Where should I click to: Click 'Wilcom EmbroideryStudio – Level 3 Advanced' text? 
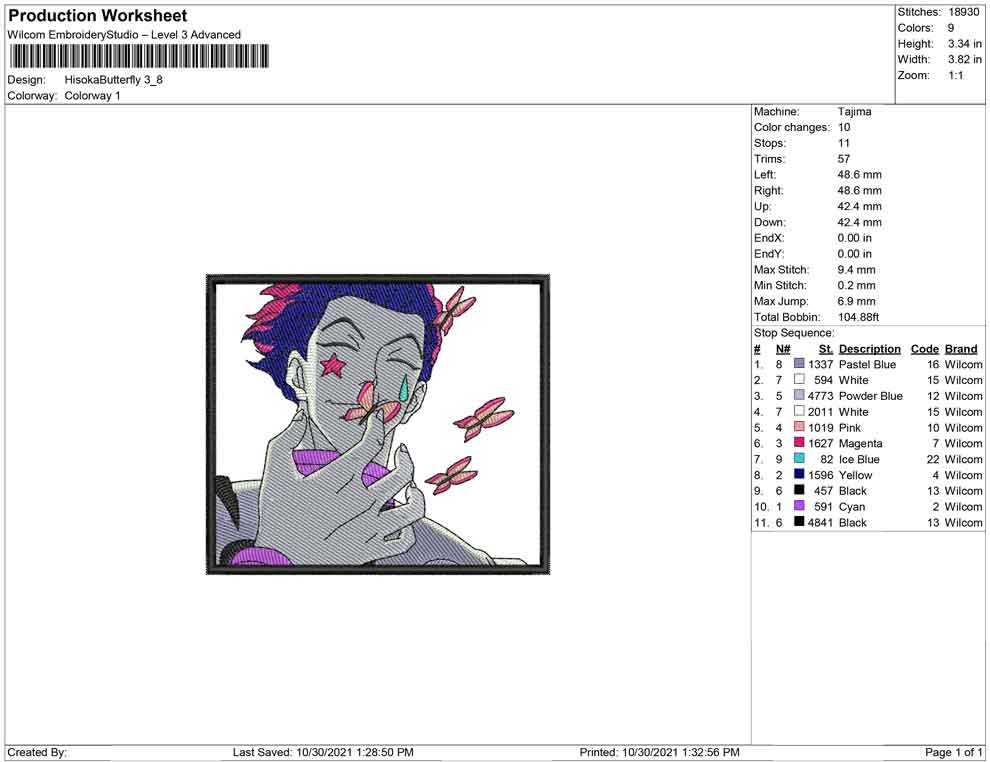[124, 35]
